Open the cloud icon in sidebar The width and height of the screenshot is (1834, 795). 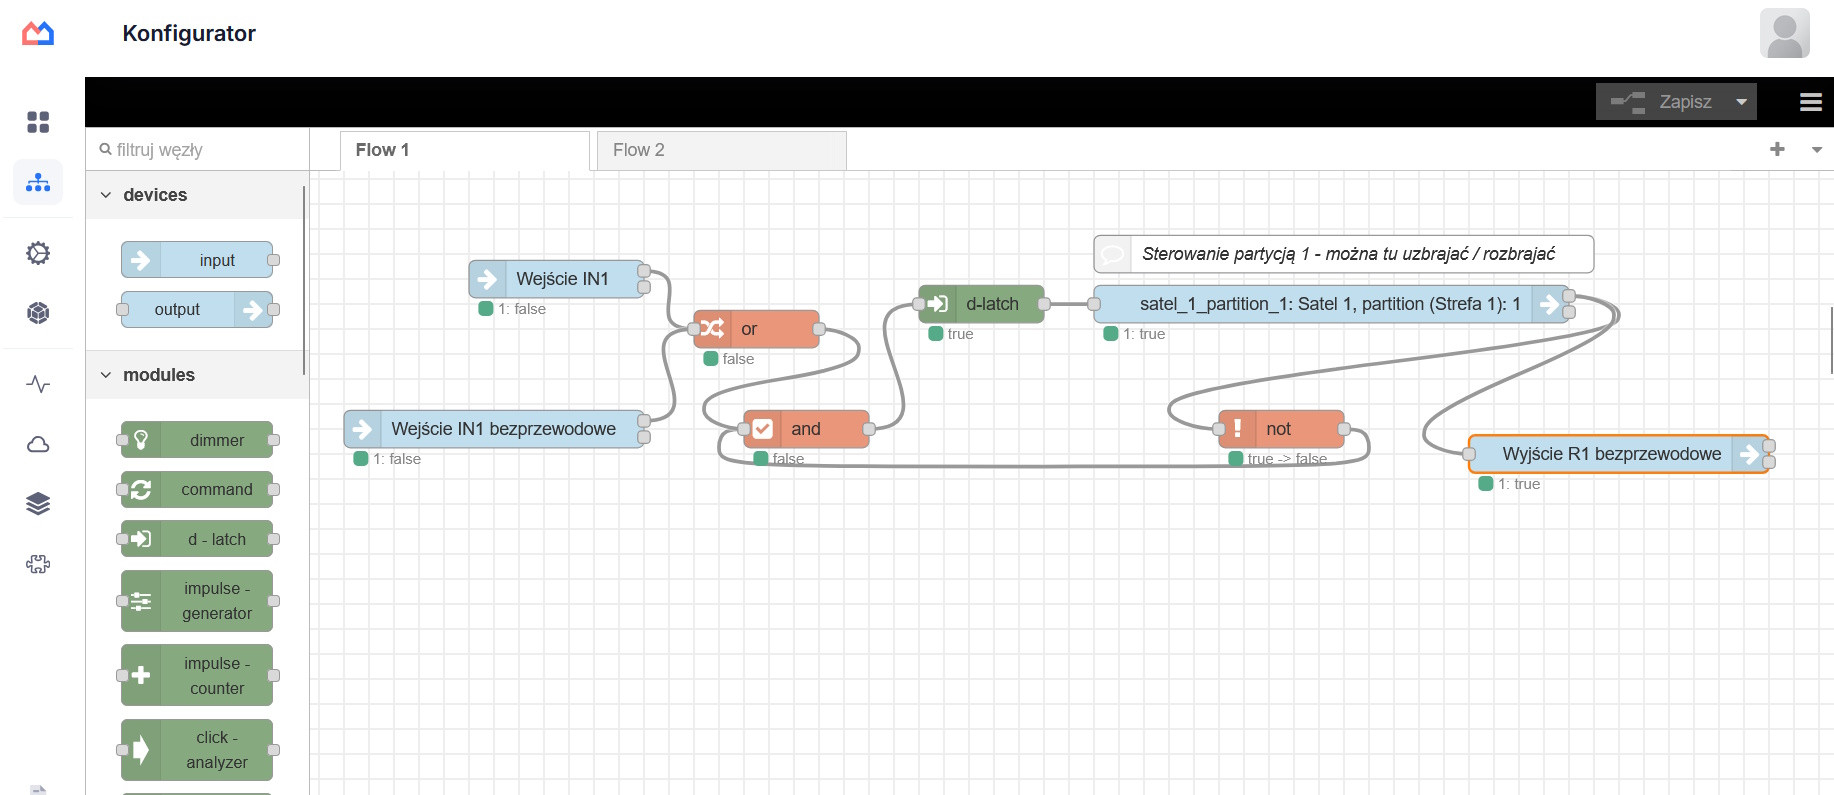[x=38, y=444]
